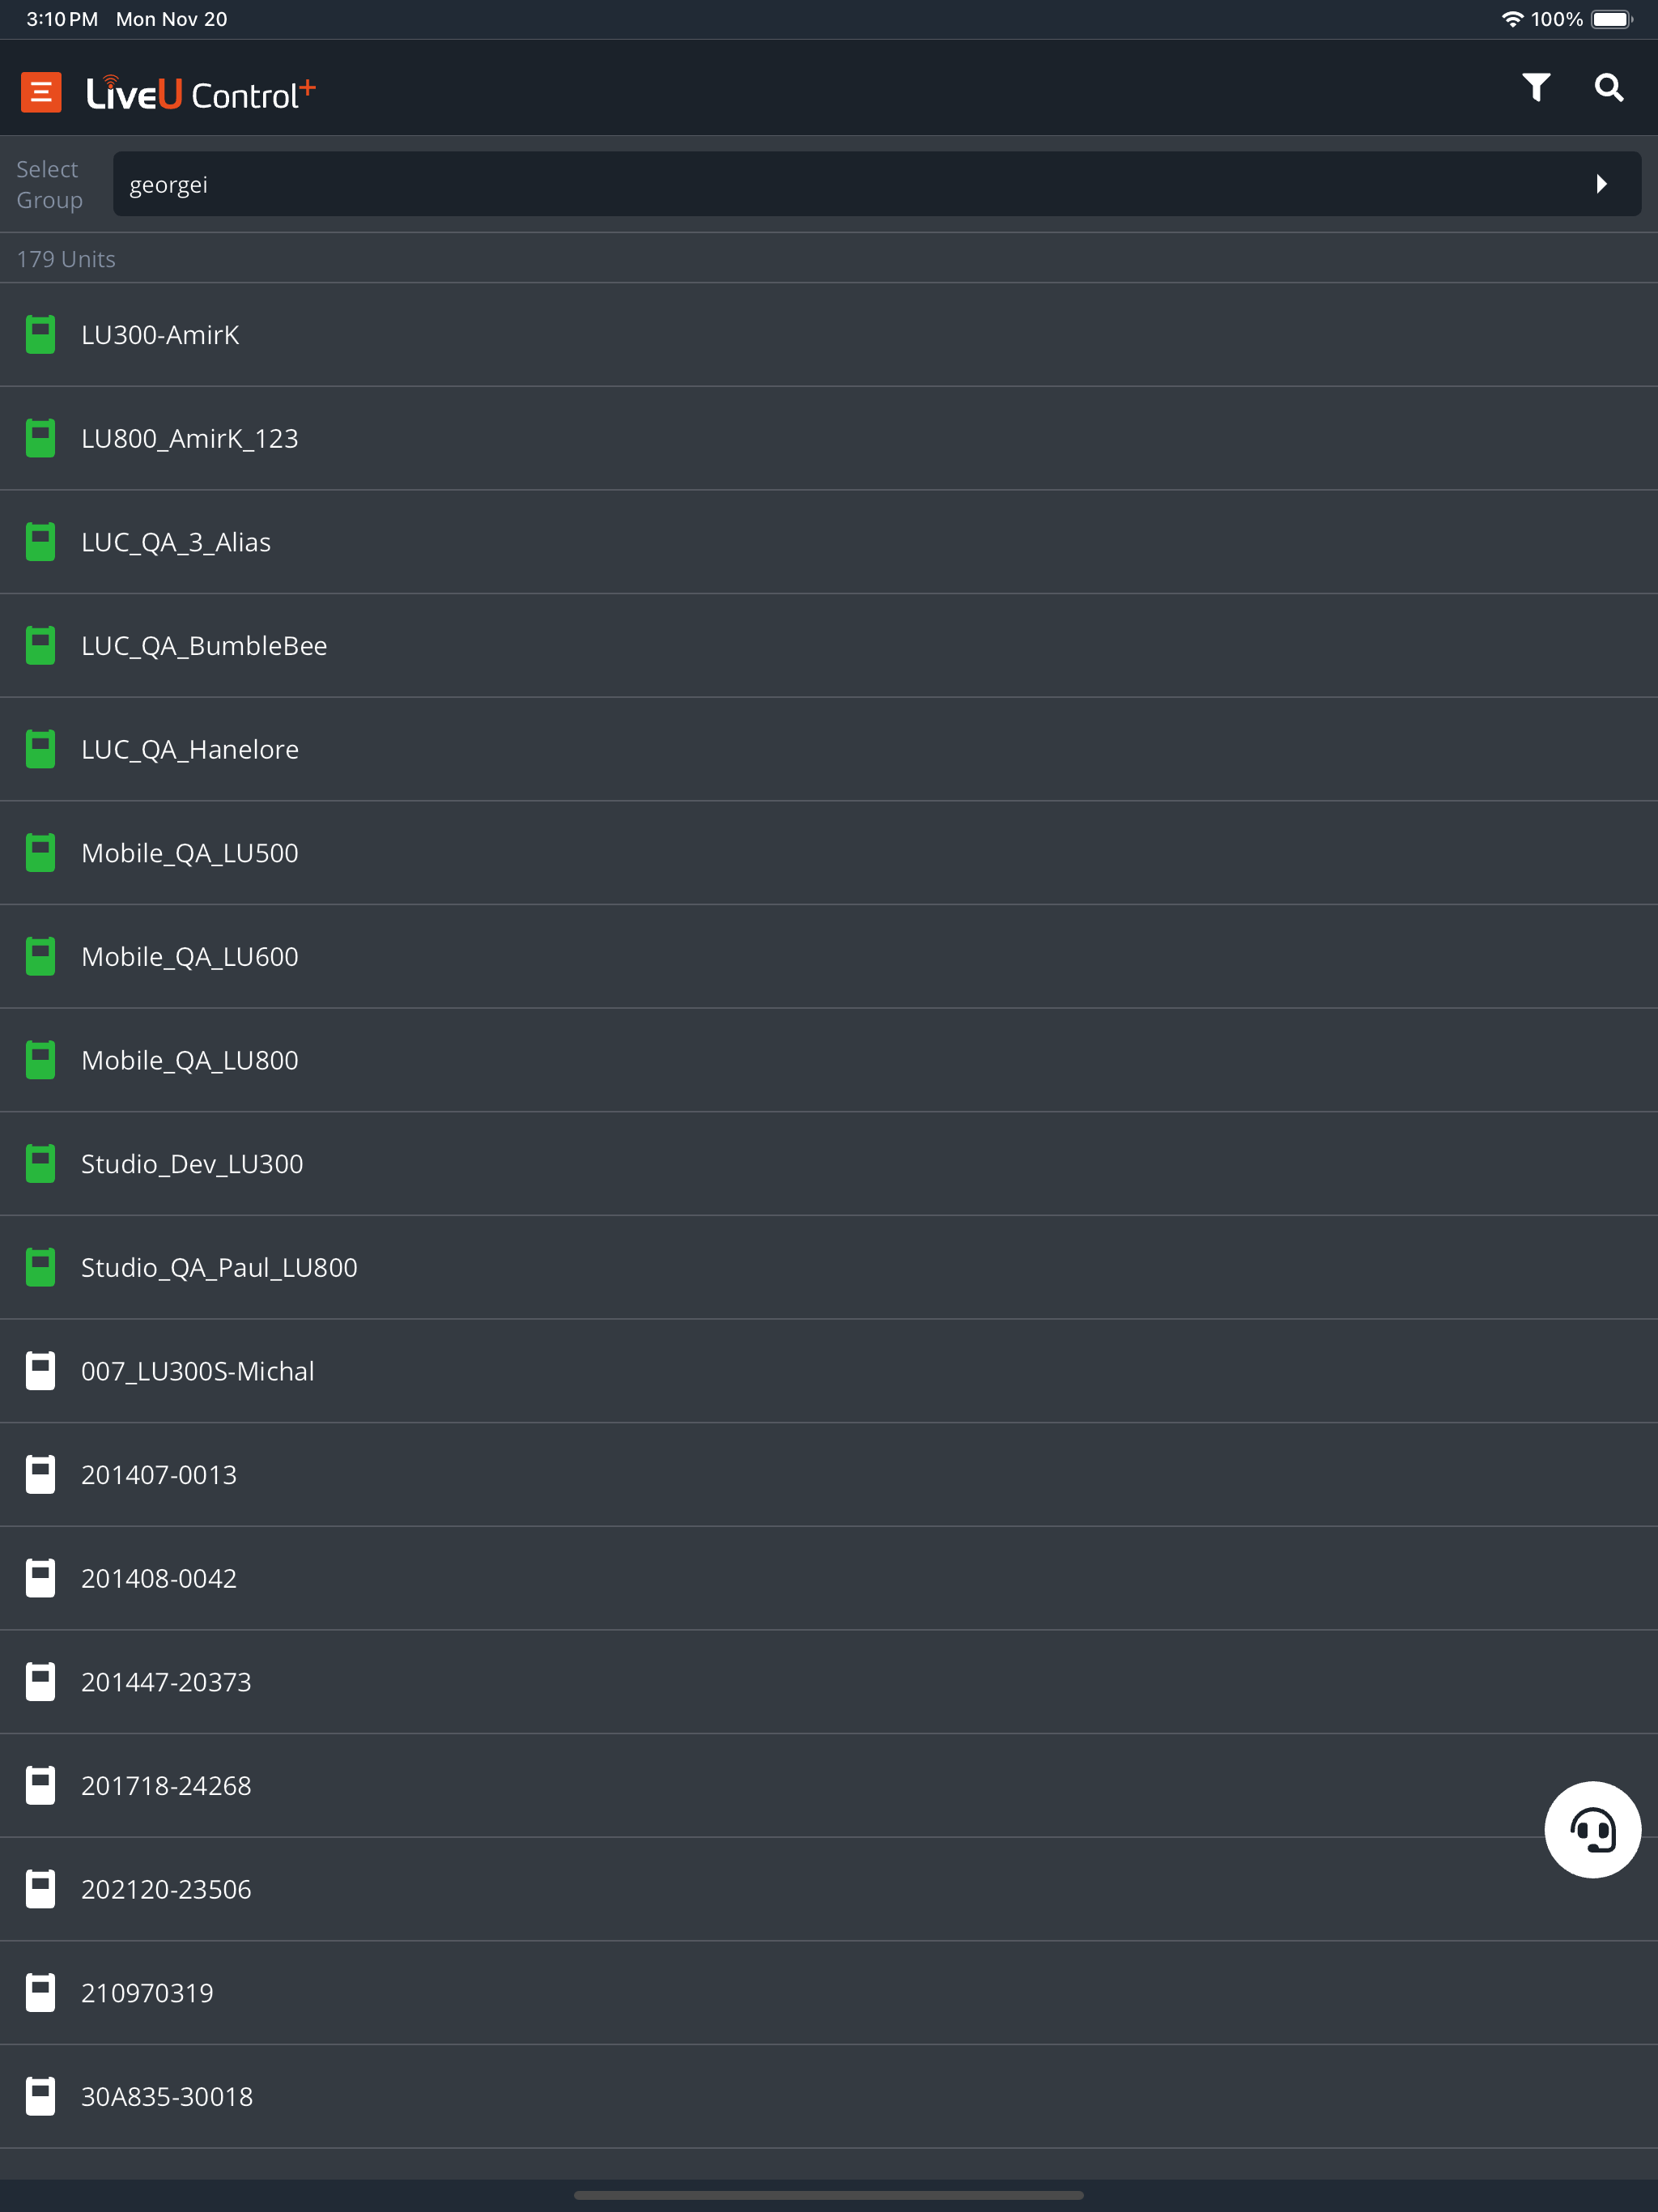Tap the white unit icon for 30A835-30018
Screen dimensions: 1658x2212
[x=40, y=2096]
